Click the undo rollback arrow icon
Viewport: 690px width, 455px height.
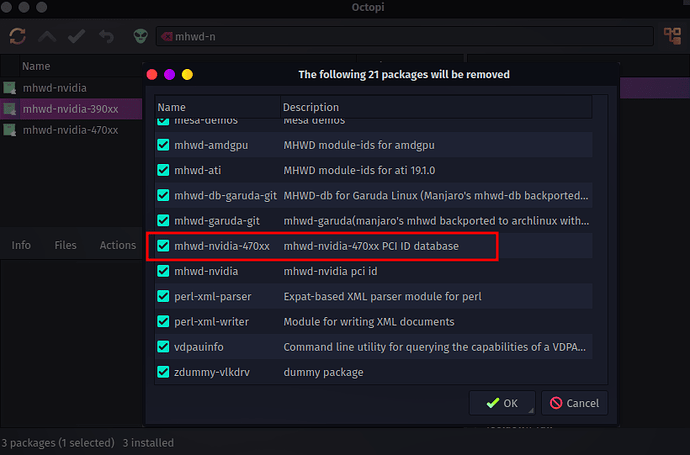click(106, 36)
